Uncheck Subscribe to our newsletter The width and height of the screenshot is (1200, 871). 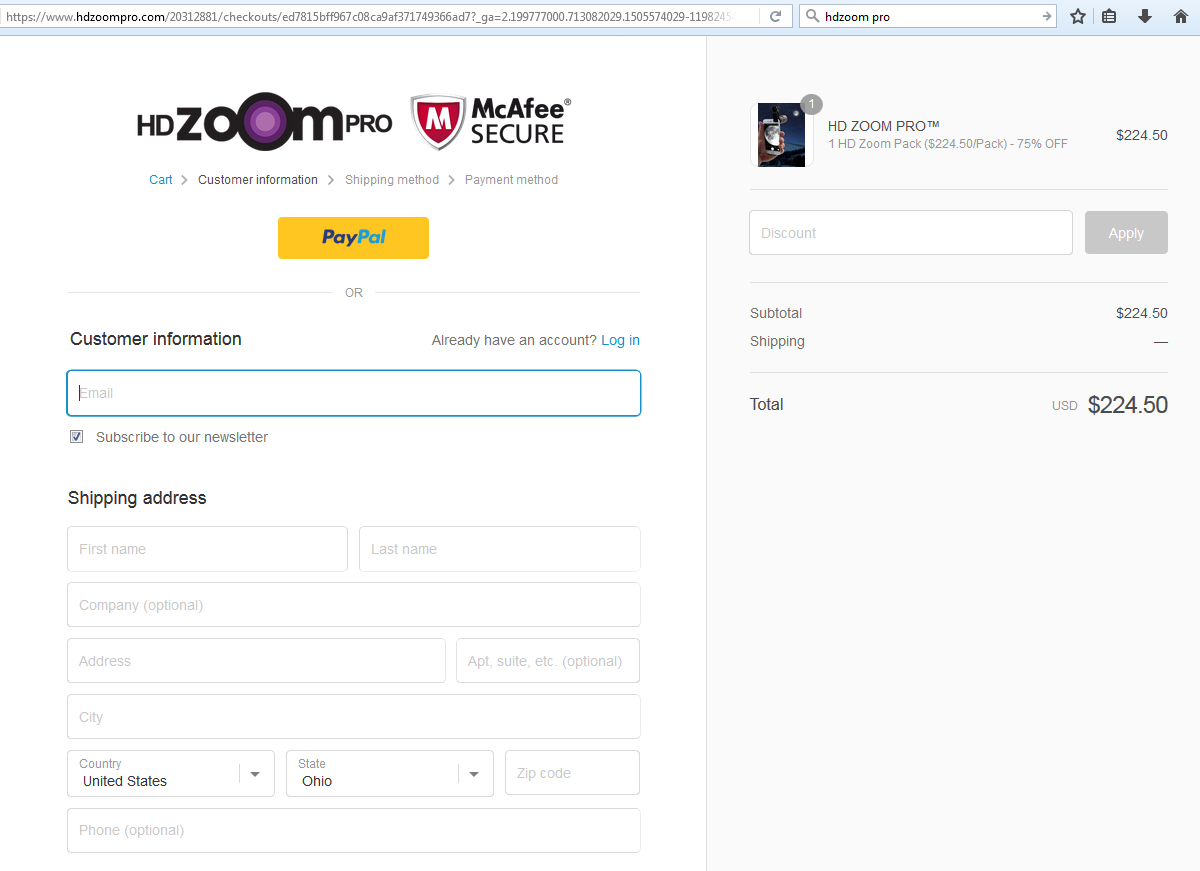click(x=77, y=437)
